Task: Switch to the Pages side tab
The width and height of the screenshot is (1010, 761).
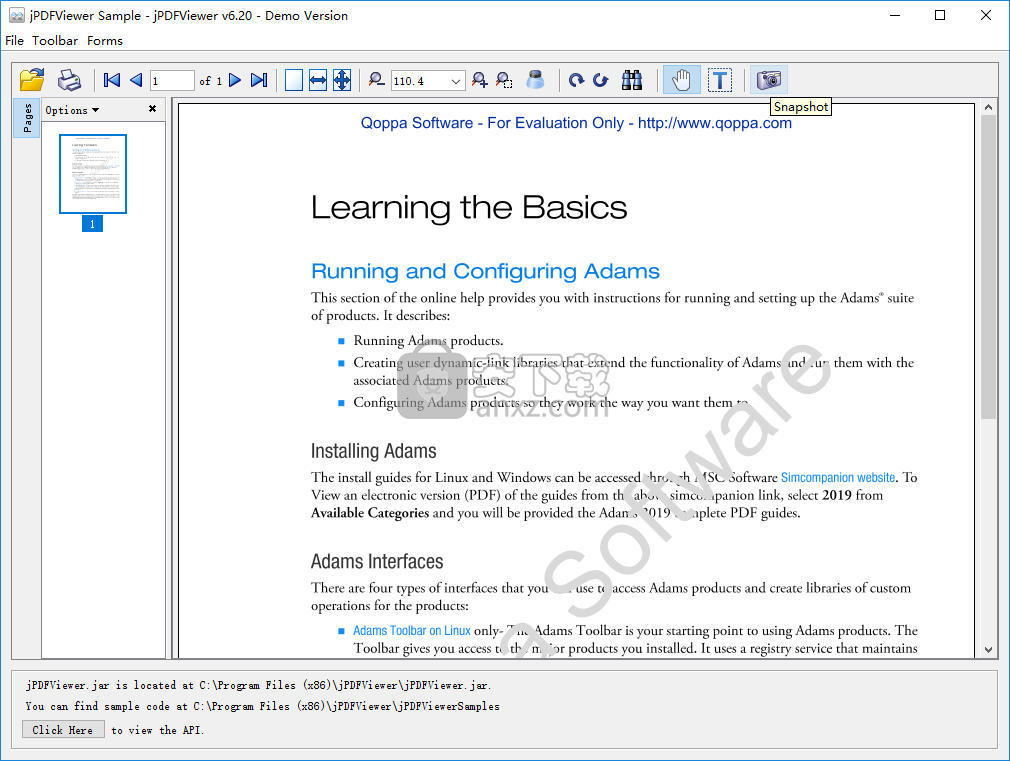Action: tap(27, 118)
